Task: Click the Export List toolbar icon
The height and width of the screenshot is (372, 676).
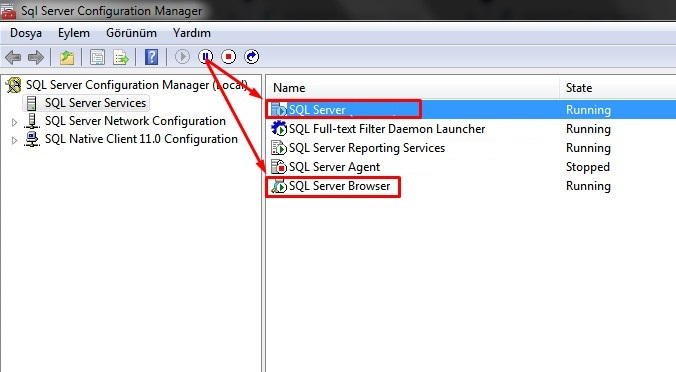Action: [x=121, y=57]
